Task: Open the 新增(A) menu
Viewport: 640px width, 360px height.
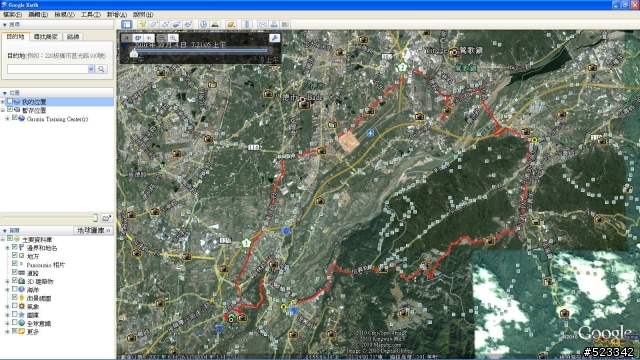Action: click(117, 14)
